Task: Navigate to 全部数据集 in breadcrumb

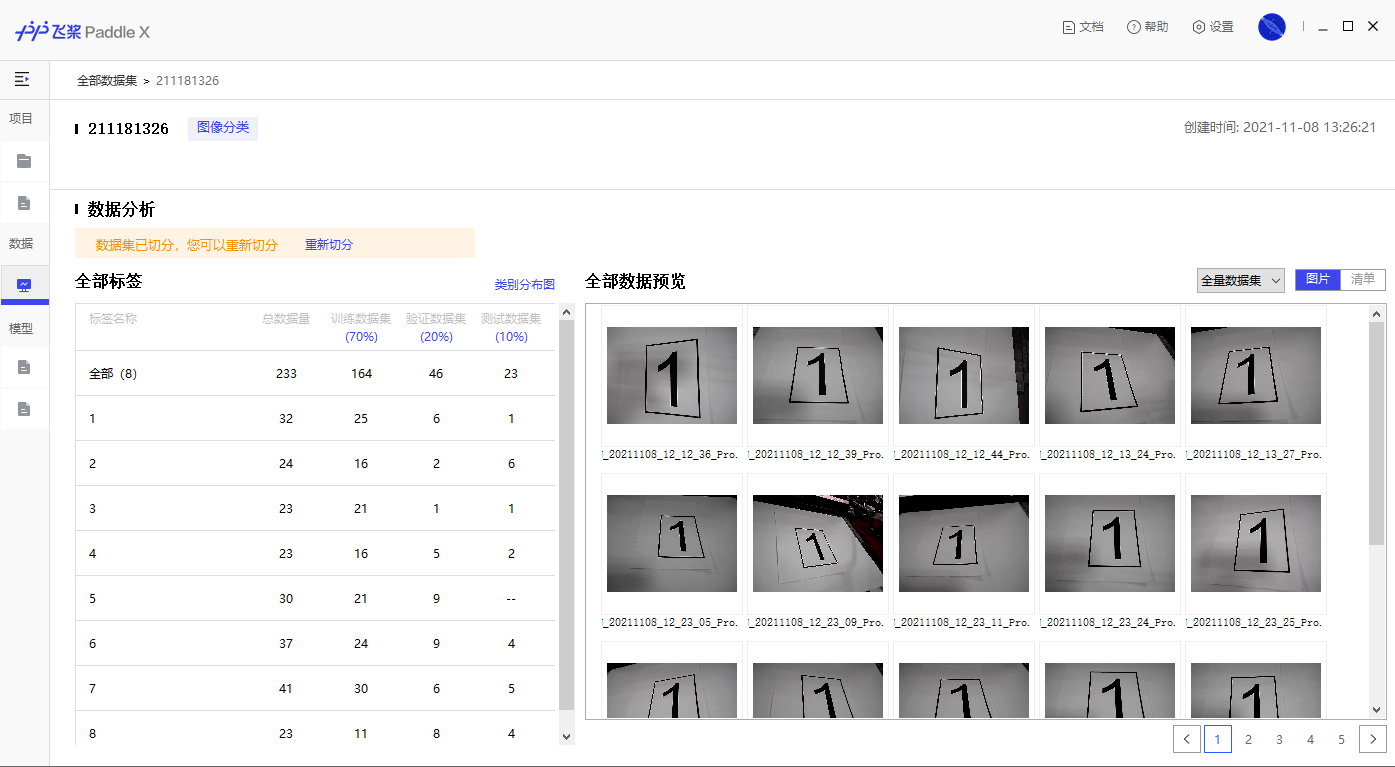Action: (x=107, y=80)
